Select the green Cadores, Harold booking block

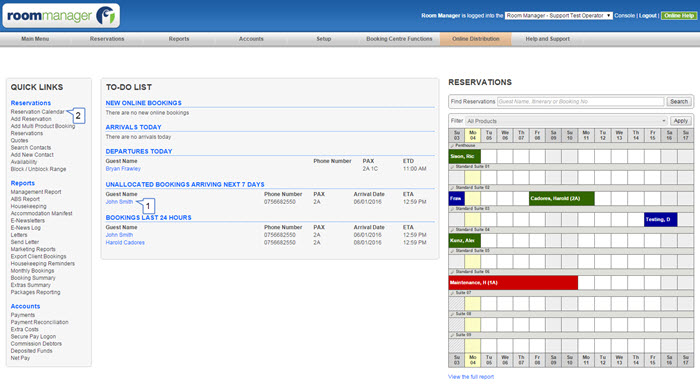[561, 198]
